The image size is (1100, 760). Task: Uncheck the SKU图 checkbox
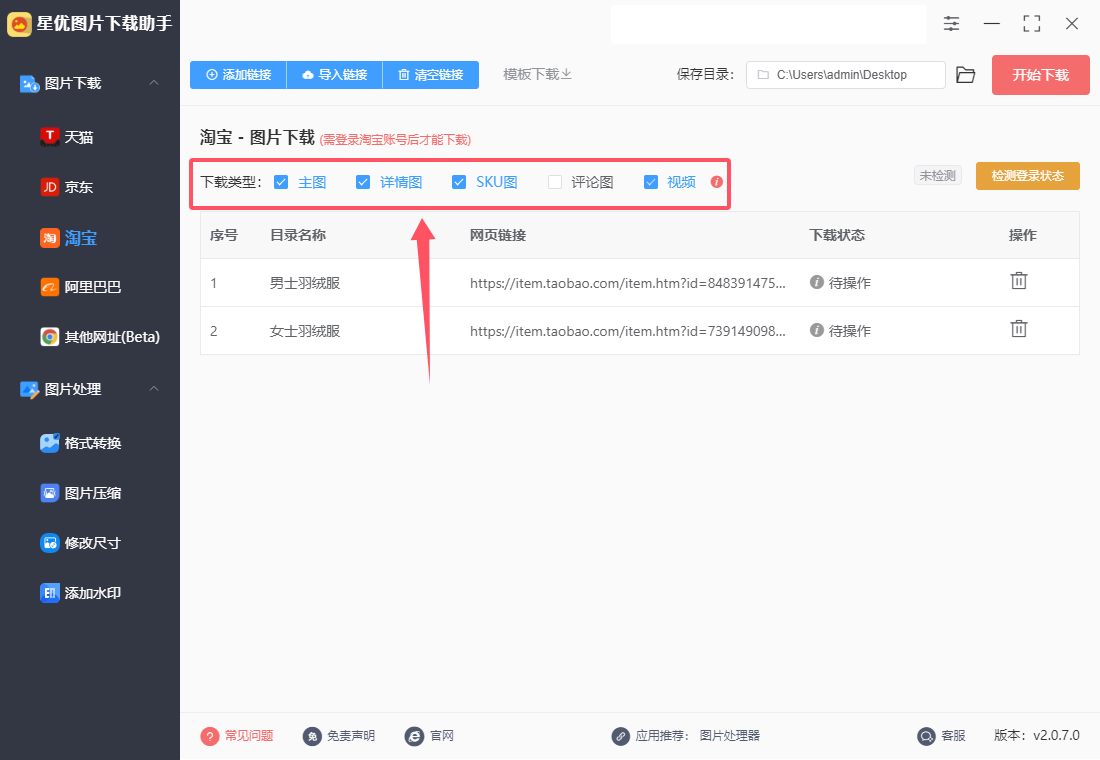click(459, 182)
